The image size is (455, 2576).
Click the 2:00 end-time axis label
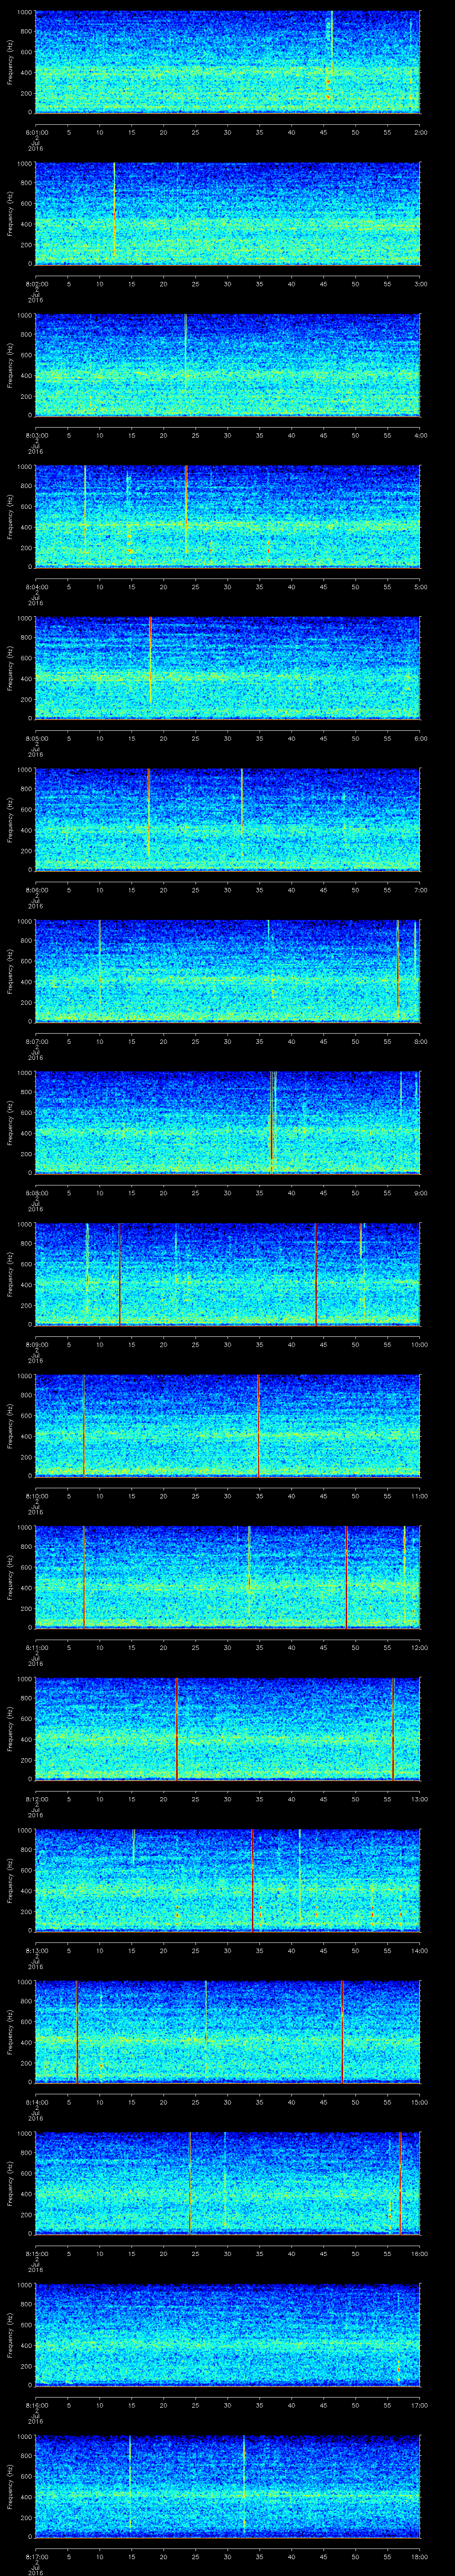click(x=420, y=132)
